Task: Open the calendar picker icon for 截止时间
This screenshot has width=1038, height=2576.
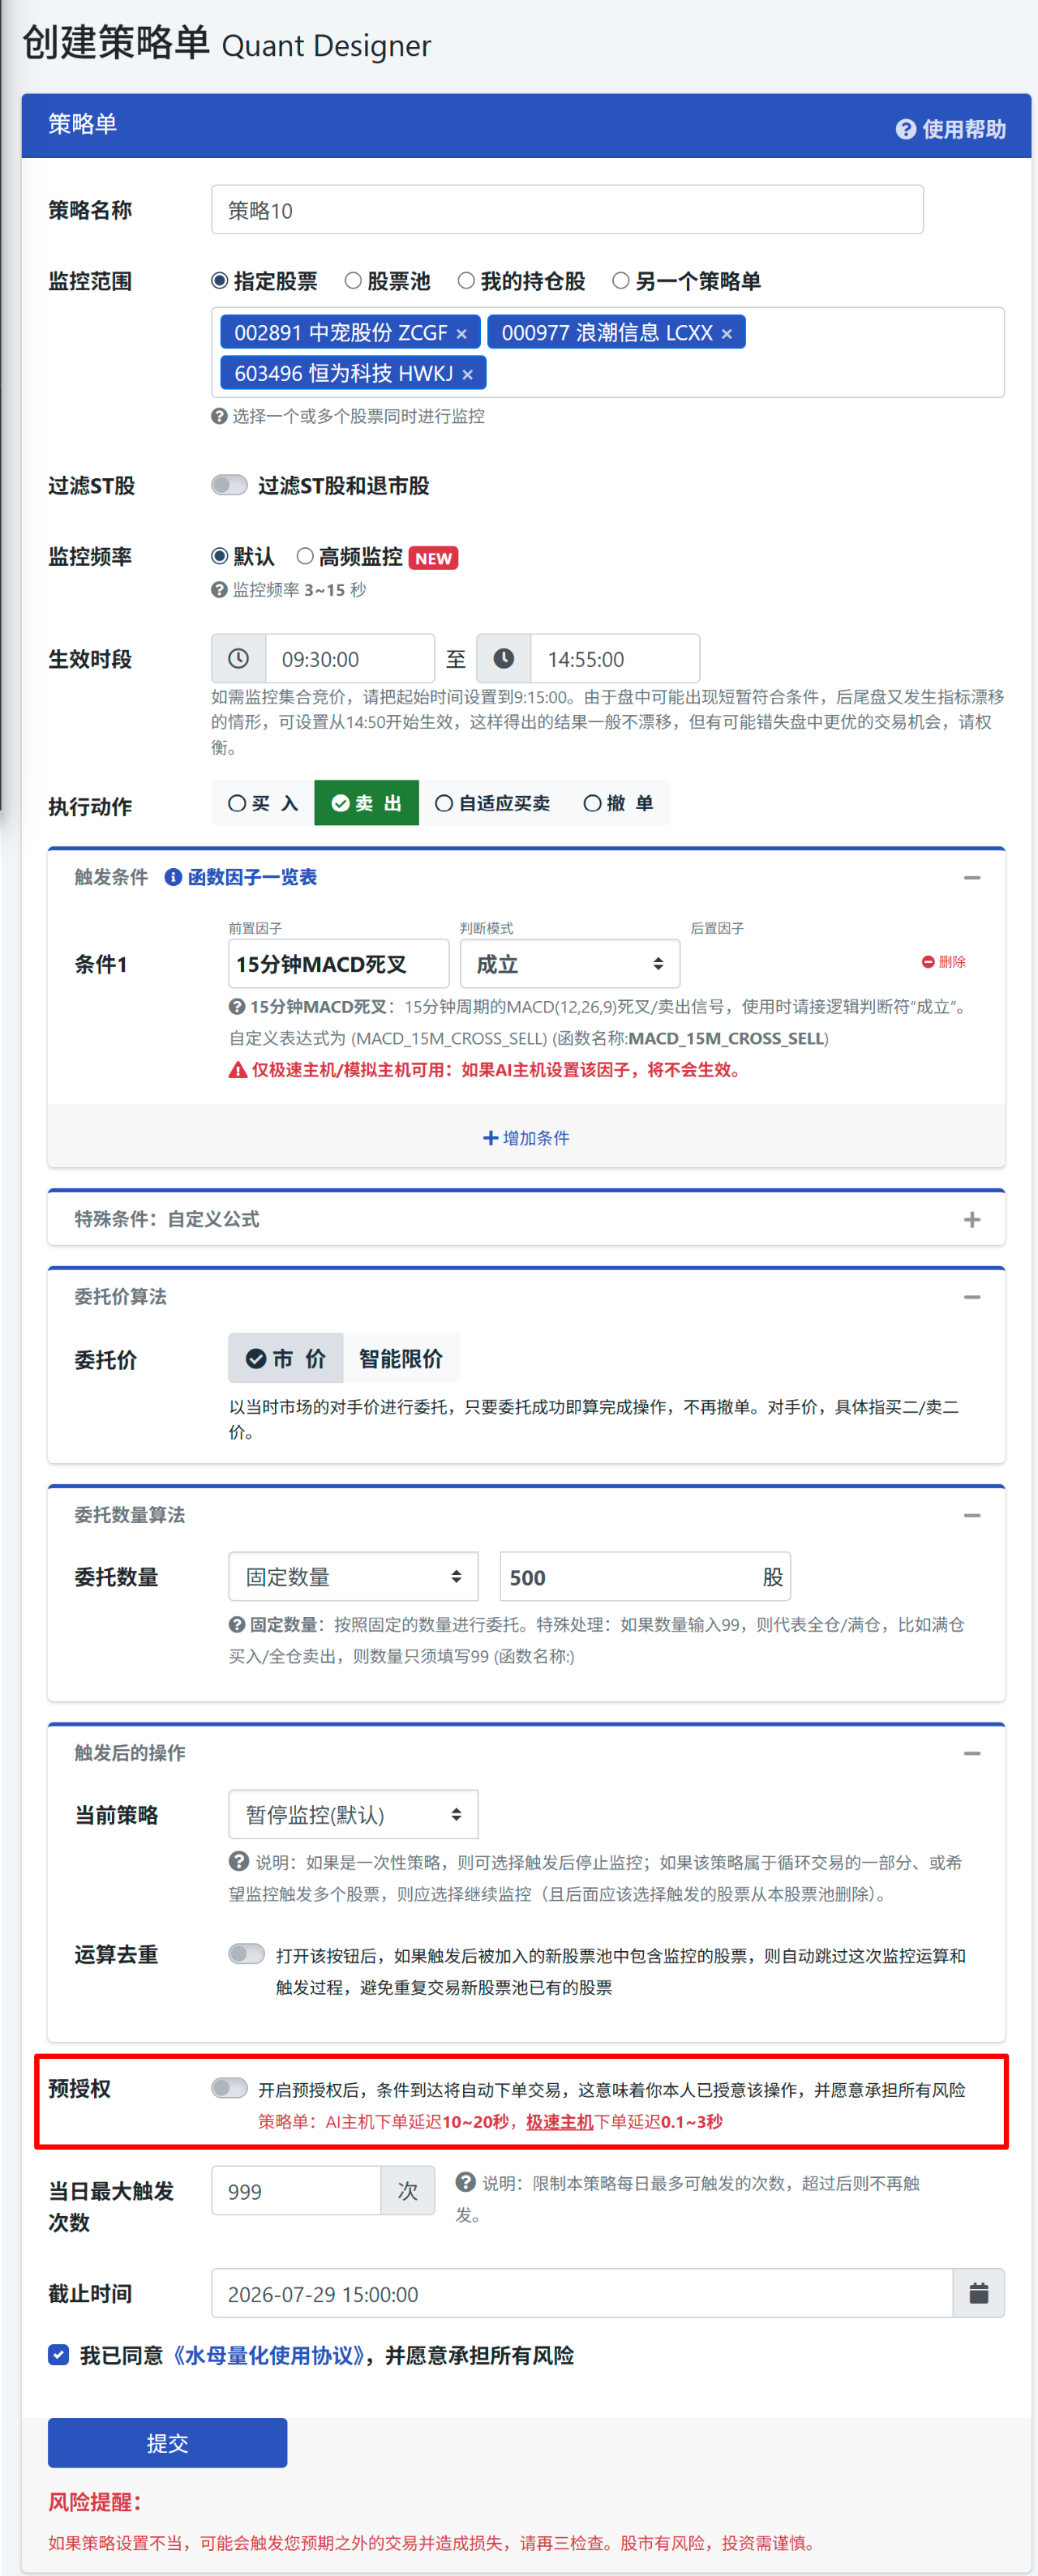Action: click(x=979, y=2294)
